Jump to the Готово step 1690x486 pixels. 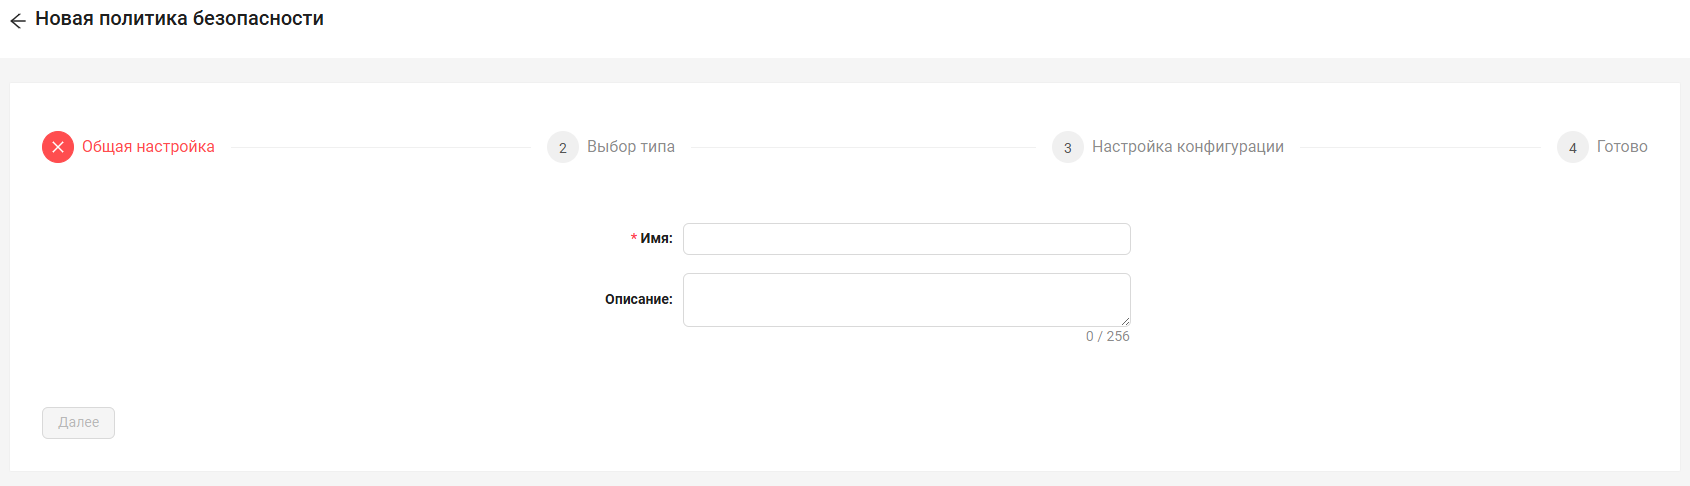tap(1622, 147)
